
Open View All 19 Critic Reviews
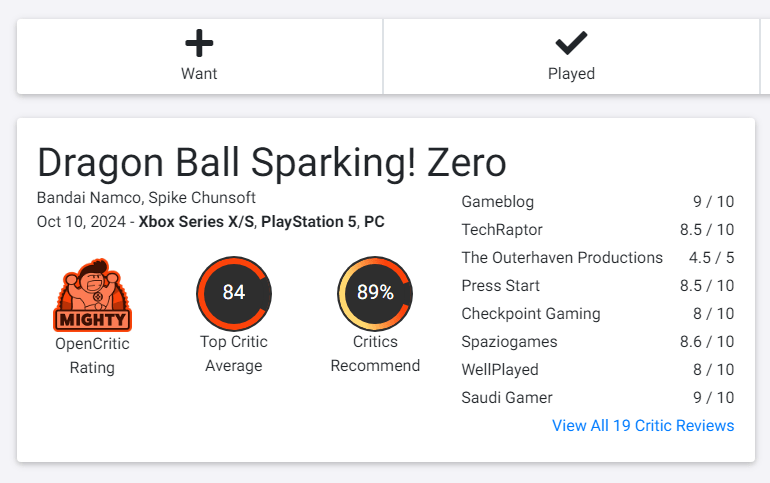click(643, 425)
